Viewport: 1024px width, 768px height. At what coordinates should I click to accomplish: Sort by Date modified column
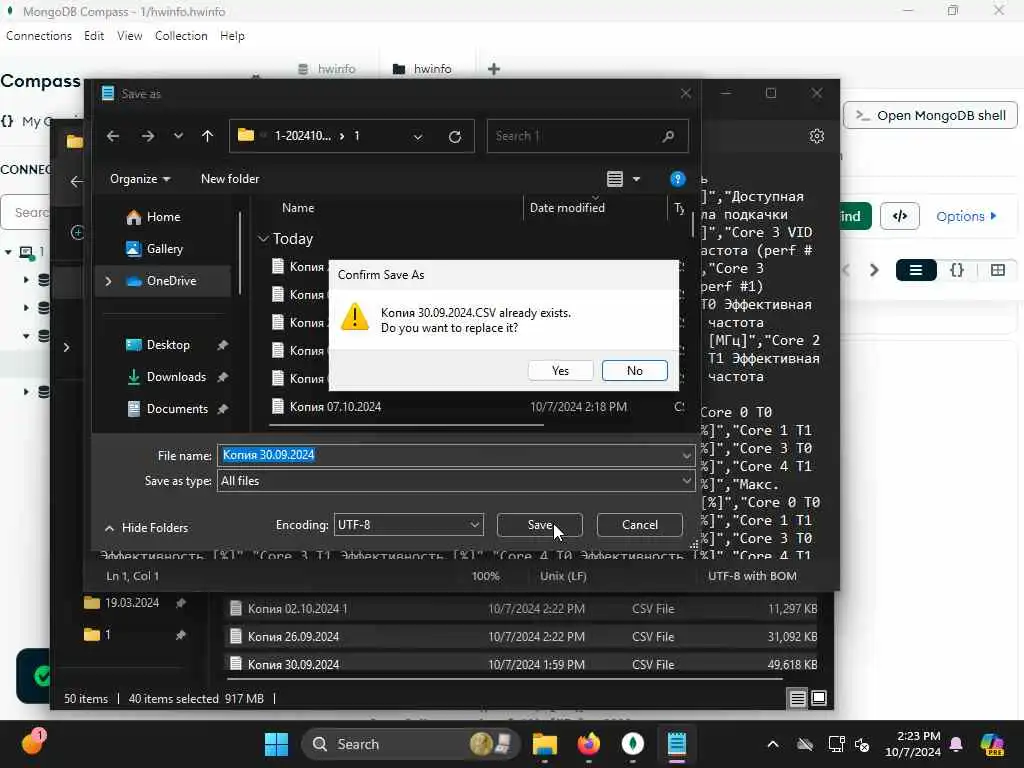(567, 208)
